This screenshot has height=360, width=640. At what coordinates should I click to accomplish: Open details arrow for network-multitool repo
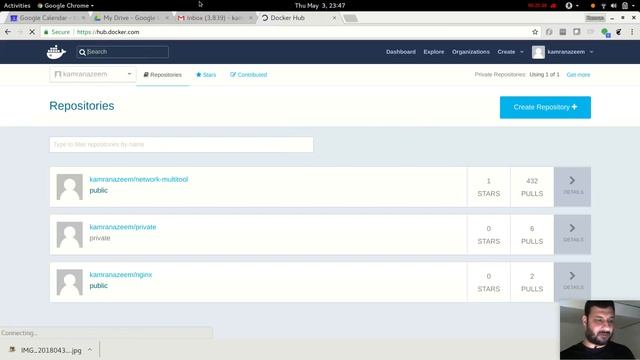(572, 187)
